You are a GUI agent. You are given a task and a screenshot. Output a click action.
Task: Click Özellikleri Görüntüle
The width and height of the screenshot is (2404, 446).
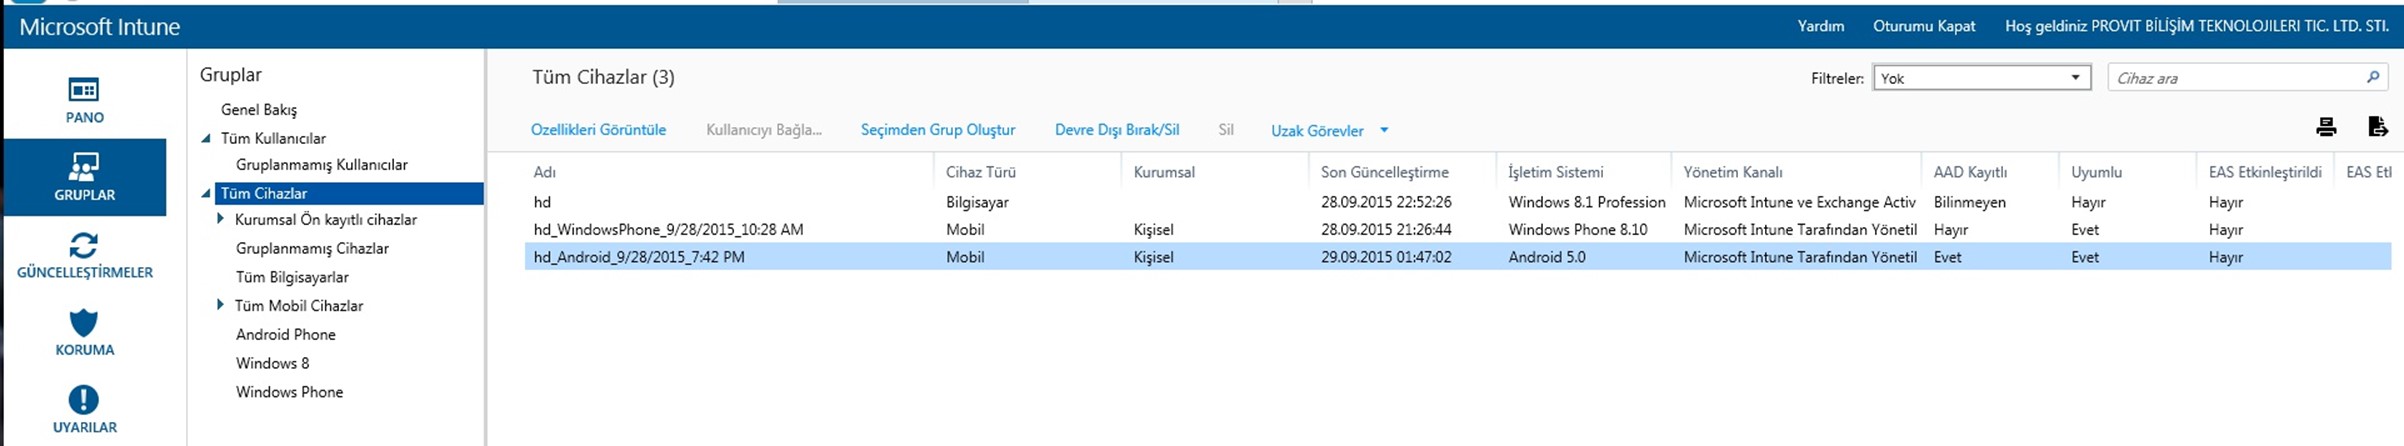(598, 130)
